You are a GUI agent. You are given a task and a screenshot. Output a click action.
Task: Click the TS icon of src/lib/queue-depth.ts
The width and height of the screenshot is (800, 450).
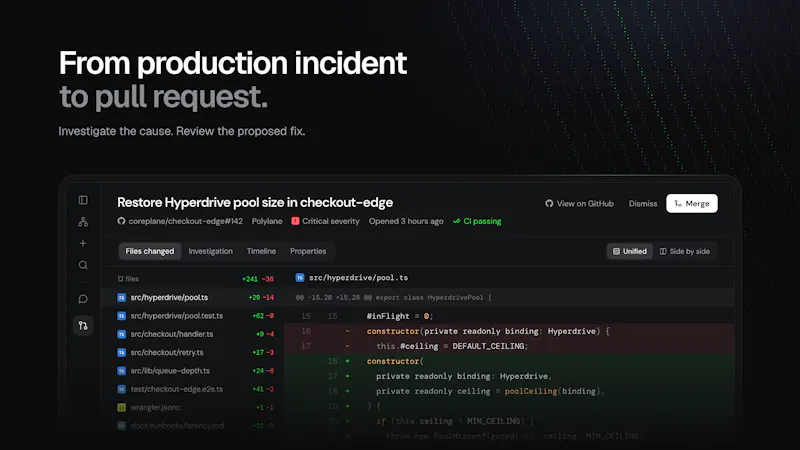[x=121, y=371]
